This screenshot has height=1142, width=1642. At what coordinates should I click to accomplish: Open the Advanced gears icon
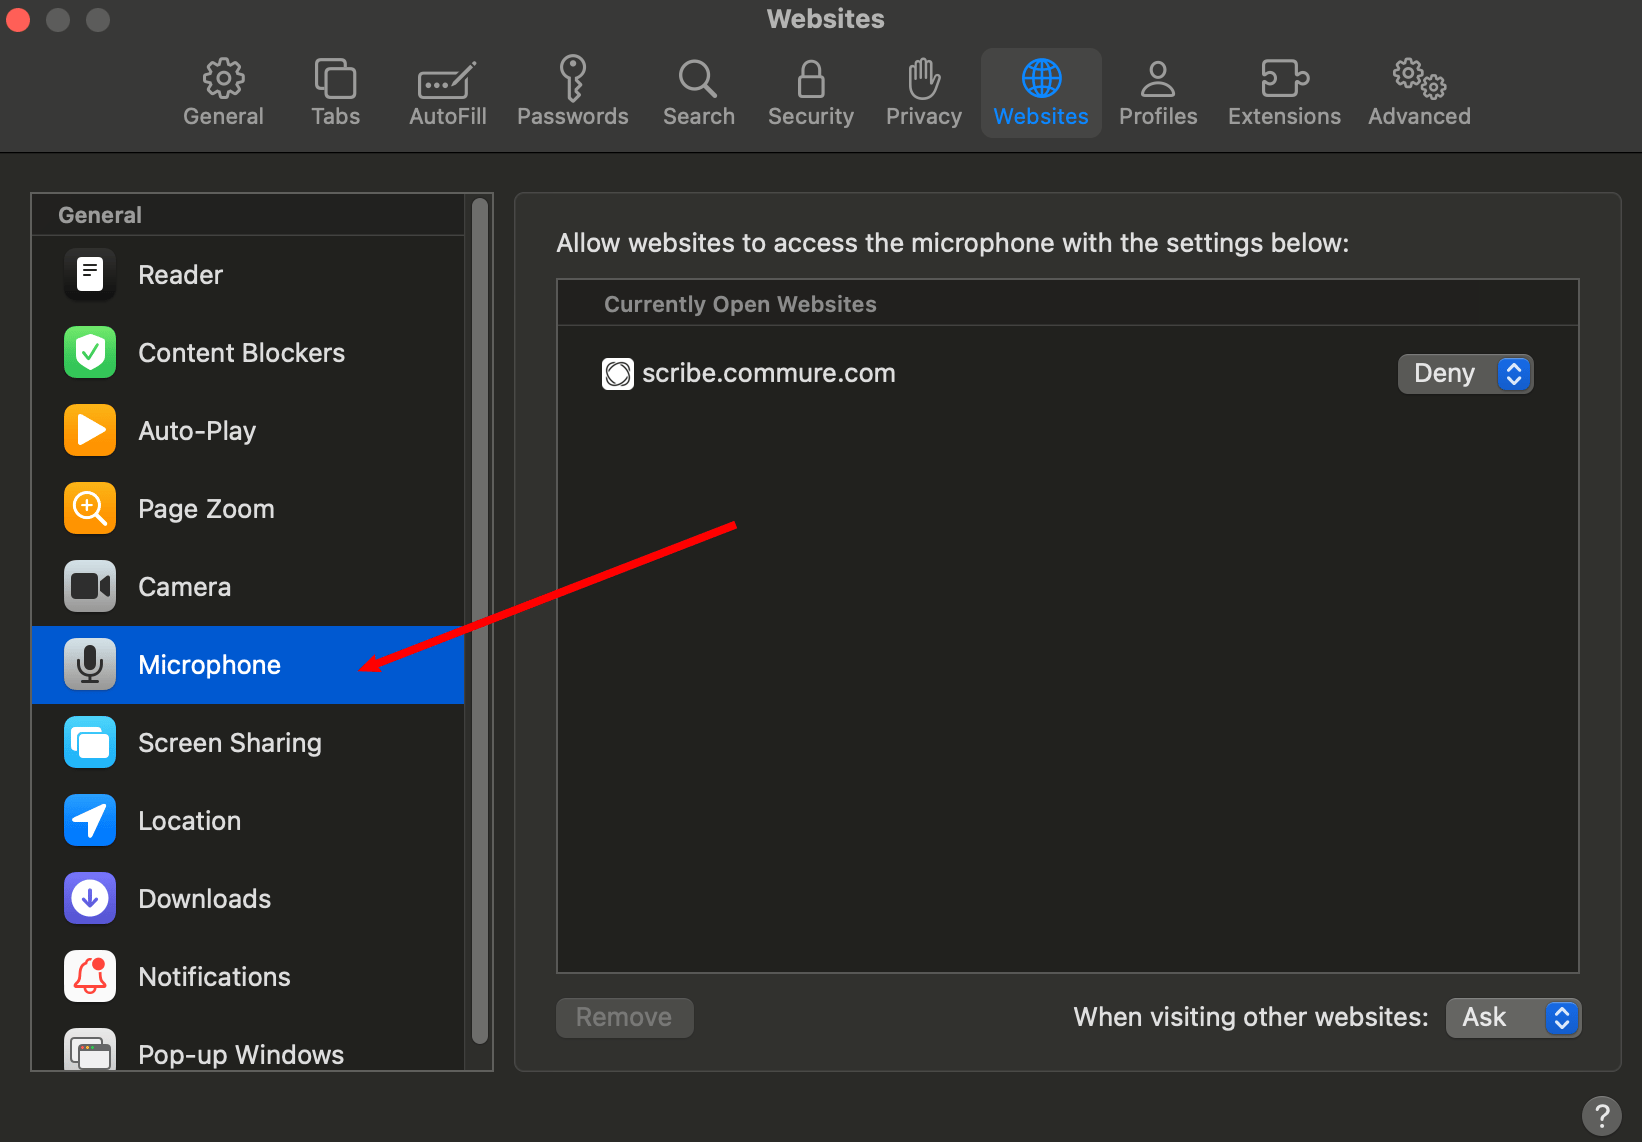(x=1420, y=78)
